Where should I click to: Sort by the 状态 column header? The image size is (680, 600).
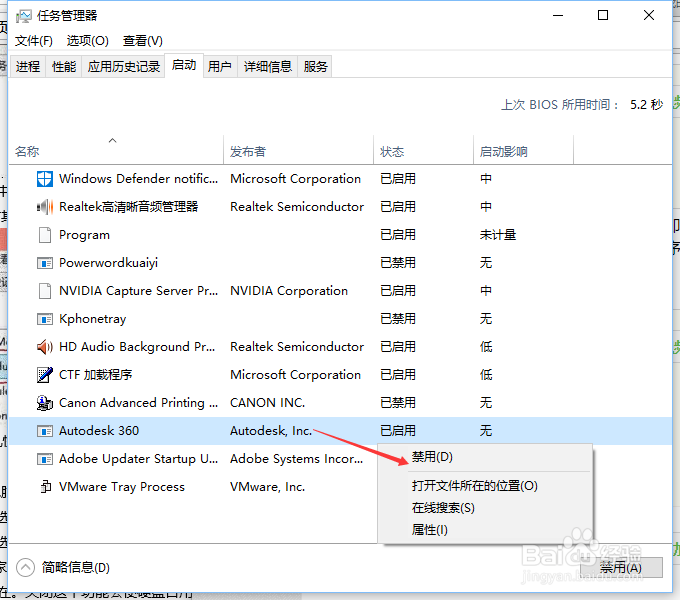[x=423, y=151]
